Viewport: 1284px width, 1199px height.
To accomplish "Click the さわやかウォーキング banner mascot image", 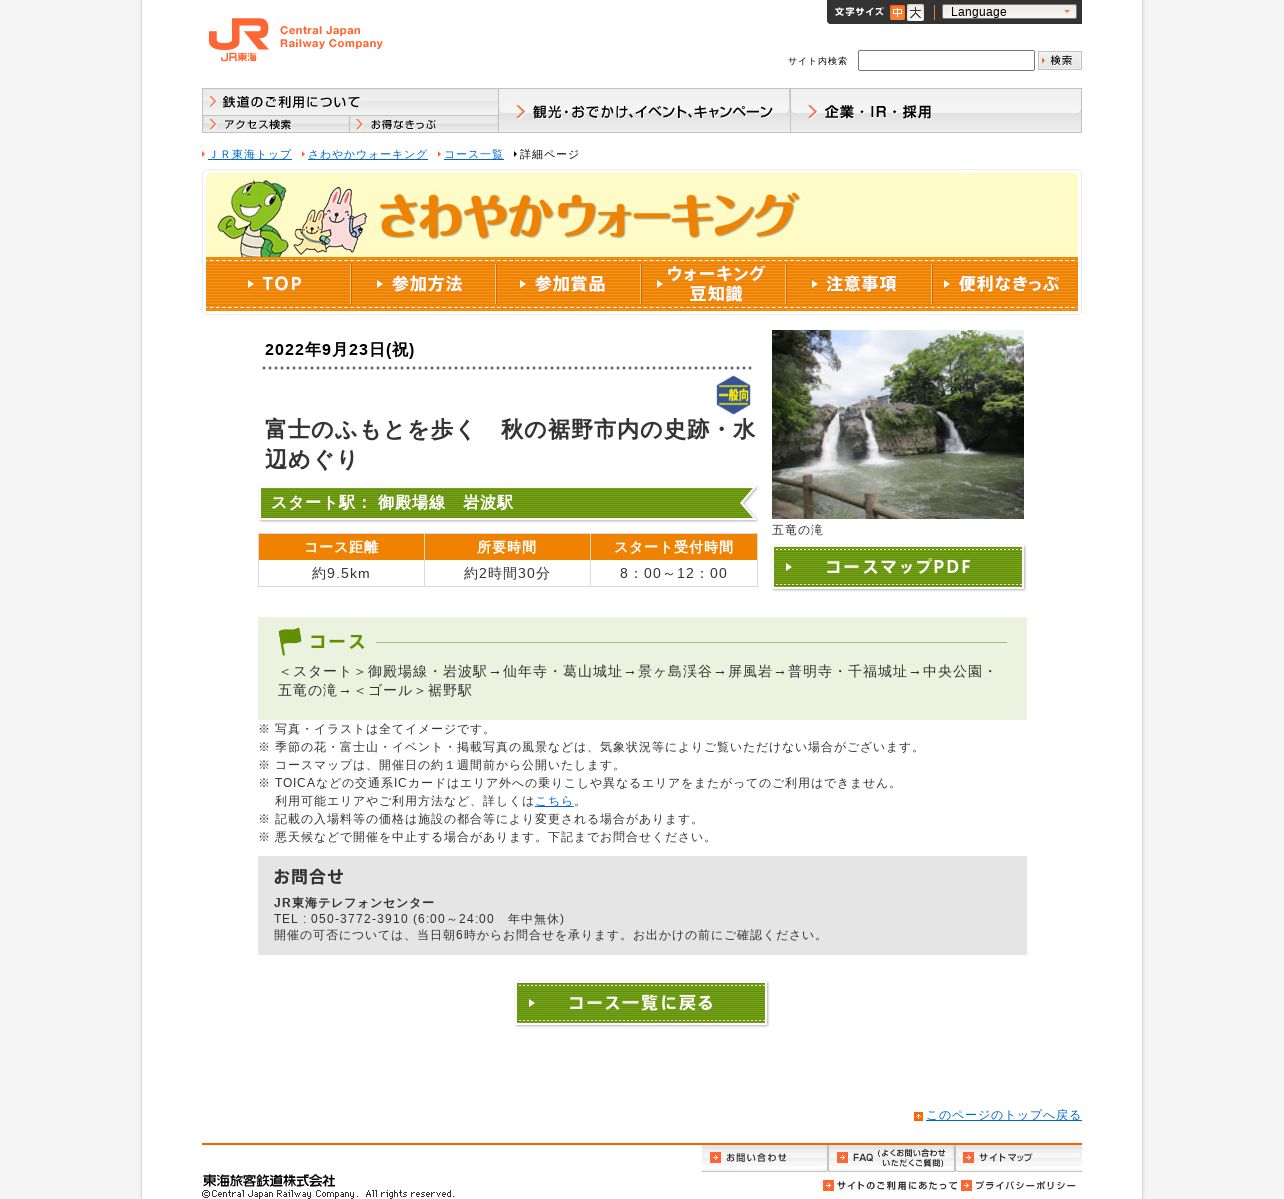I will [290, 217].
